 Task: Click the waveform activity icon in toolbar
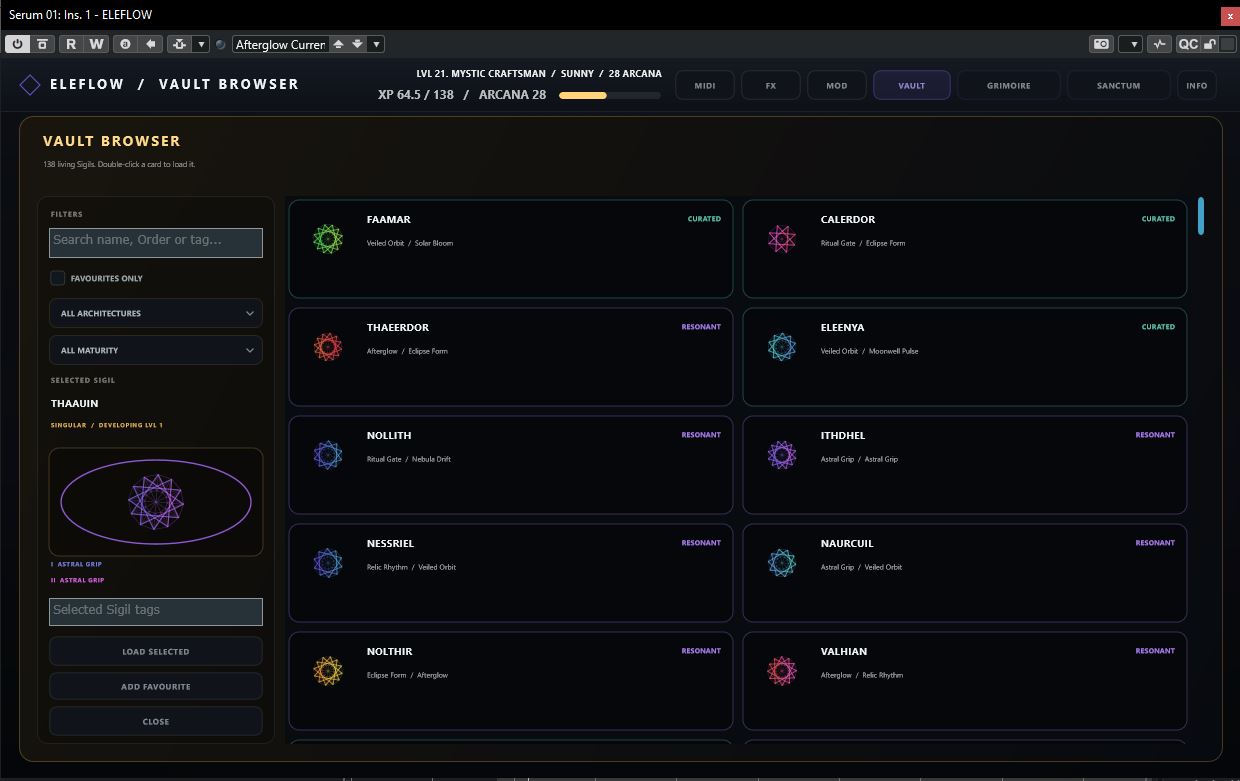coord(1159,44)
